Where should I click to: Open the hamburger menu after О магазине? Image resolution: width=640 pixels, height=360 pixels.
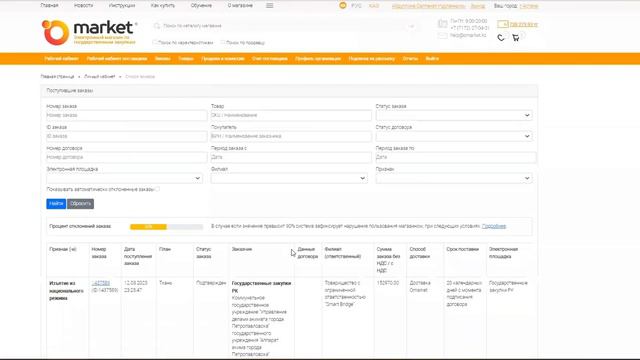tap(270, 6)
